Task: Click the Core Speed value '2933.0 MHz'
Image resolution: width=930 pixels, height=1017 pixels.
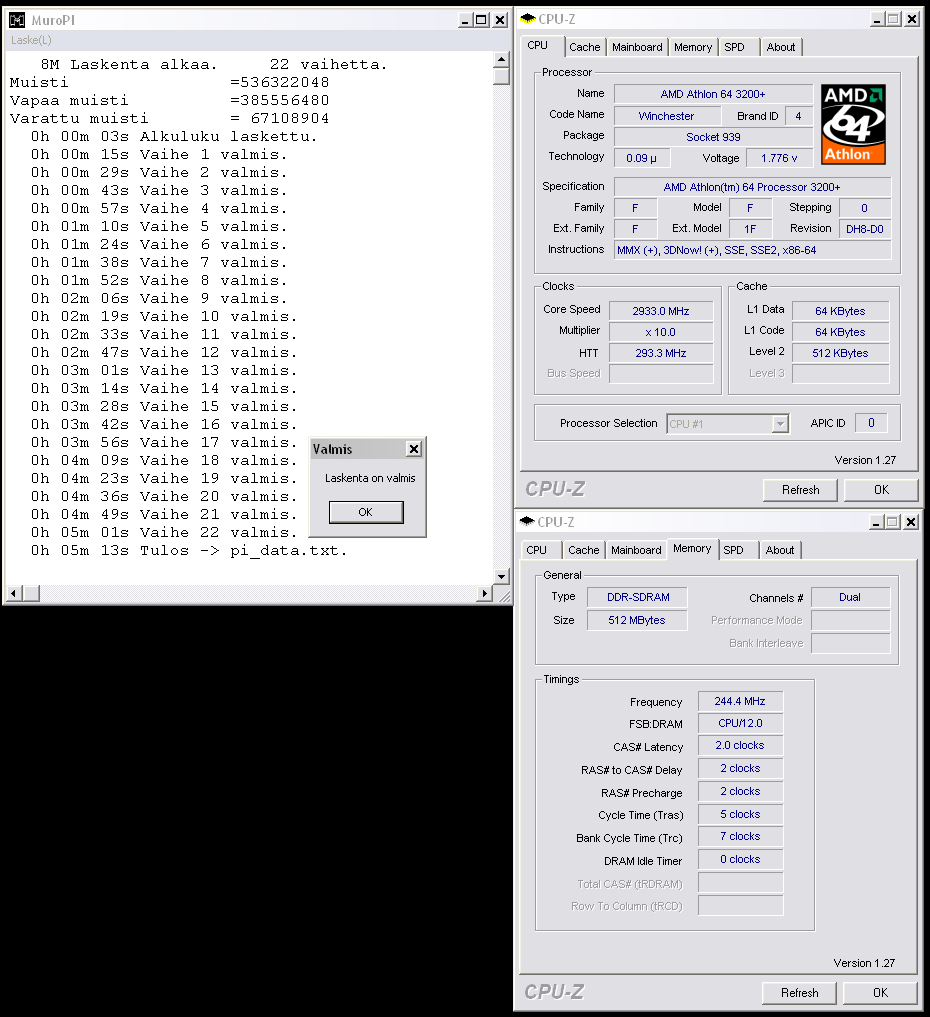Action: [x=661, y=311]
